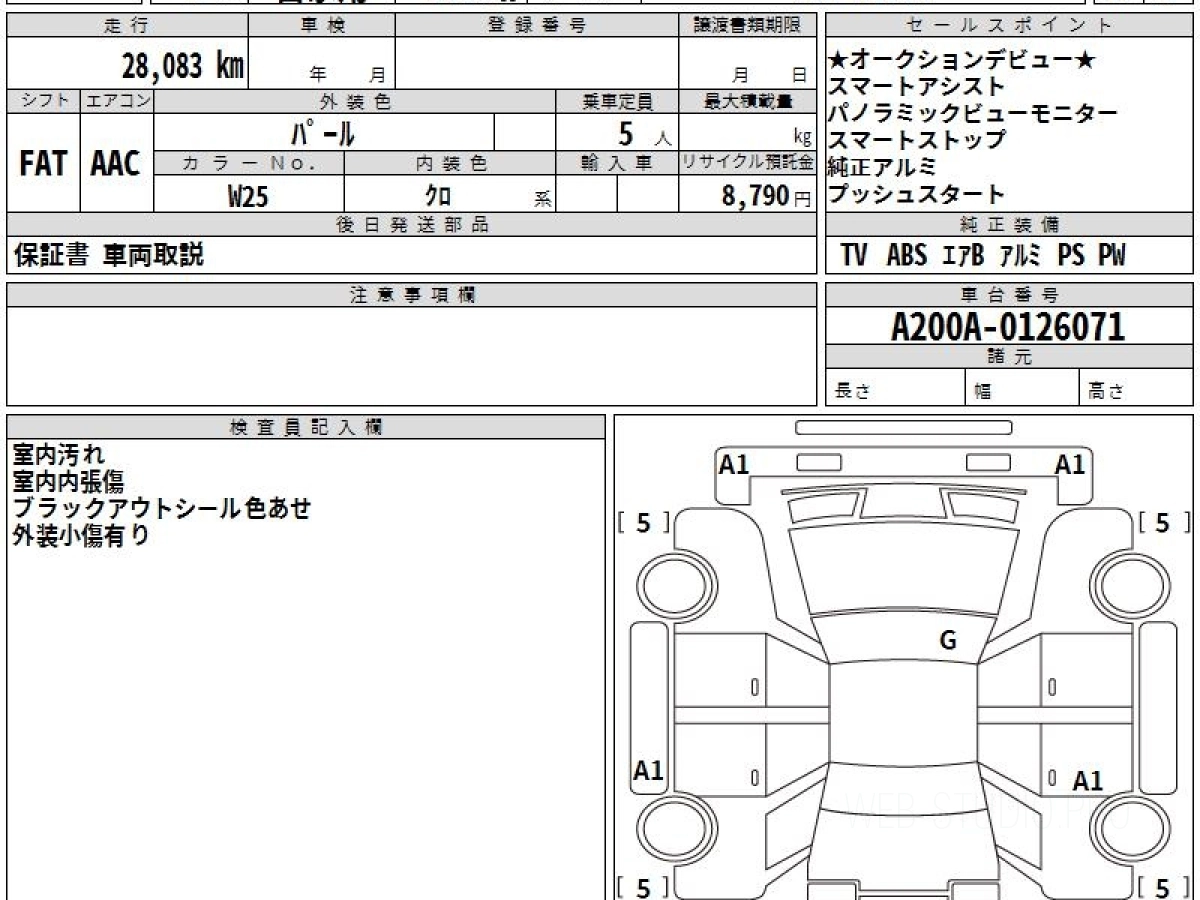Select the TV equipment label

coord(853,256)
